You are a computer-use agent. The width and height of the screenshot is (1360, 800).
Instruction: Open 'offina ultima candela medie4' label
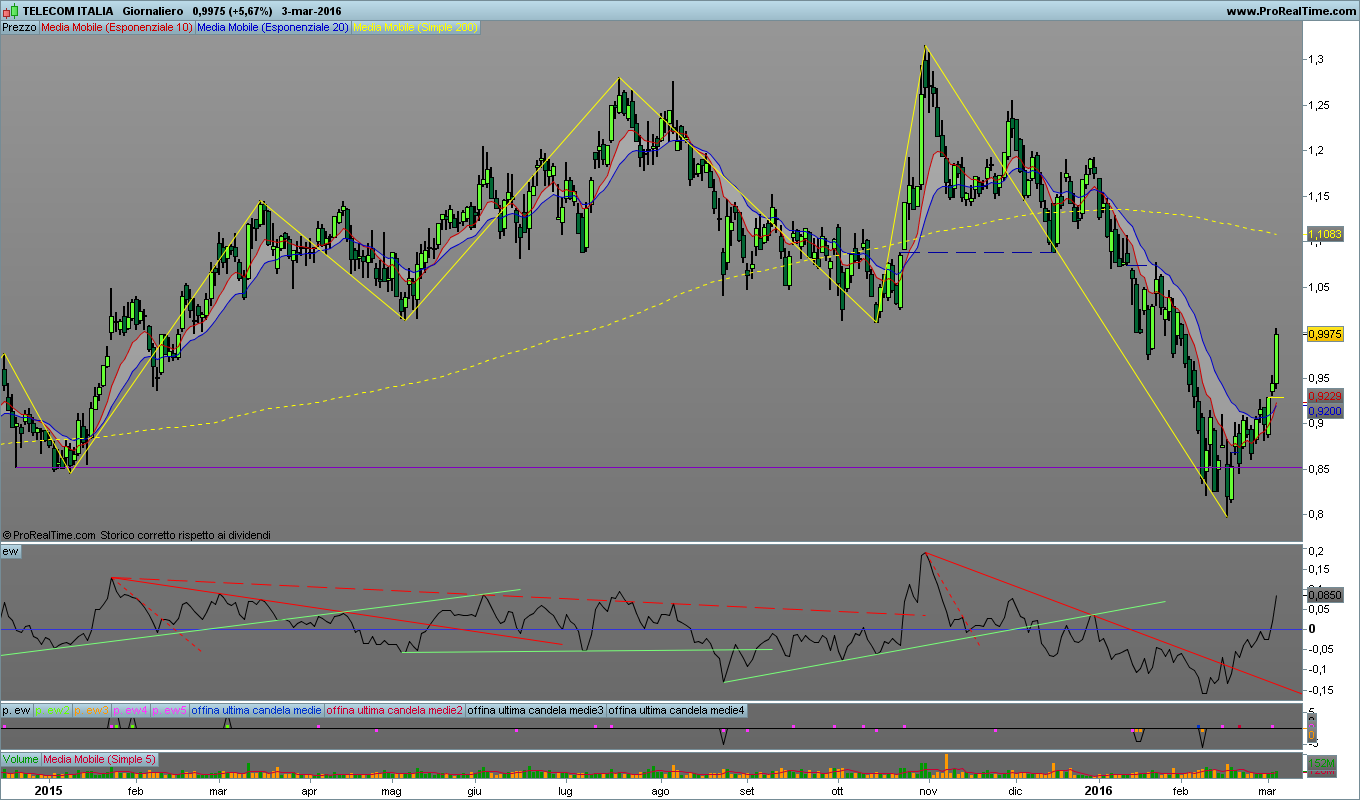tap(677, 710)
